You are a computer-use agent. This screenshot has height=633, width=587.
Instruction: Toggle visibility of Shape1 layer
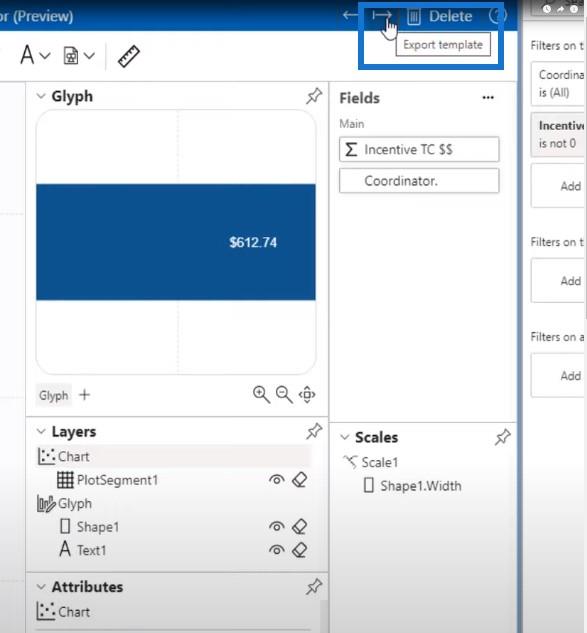point(277,527)
